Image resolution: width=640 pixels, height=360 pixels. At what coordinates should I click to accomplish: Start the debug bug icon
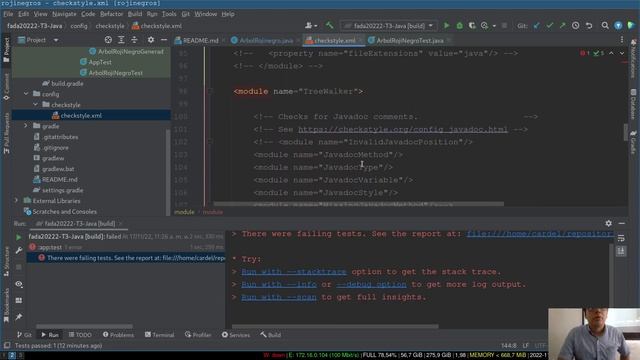pyautogui.click(x=459, y=26)
